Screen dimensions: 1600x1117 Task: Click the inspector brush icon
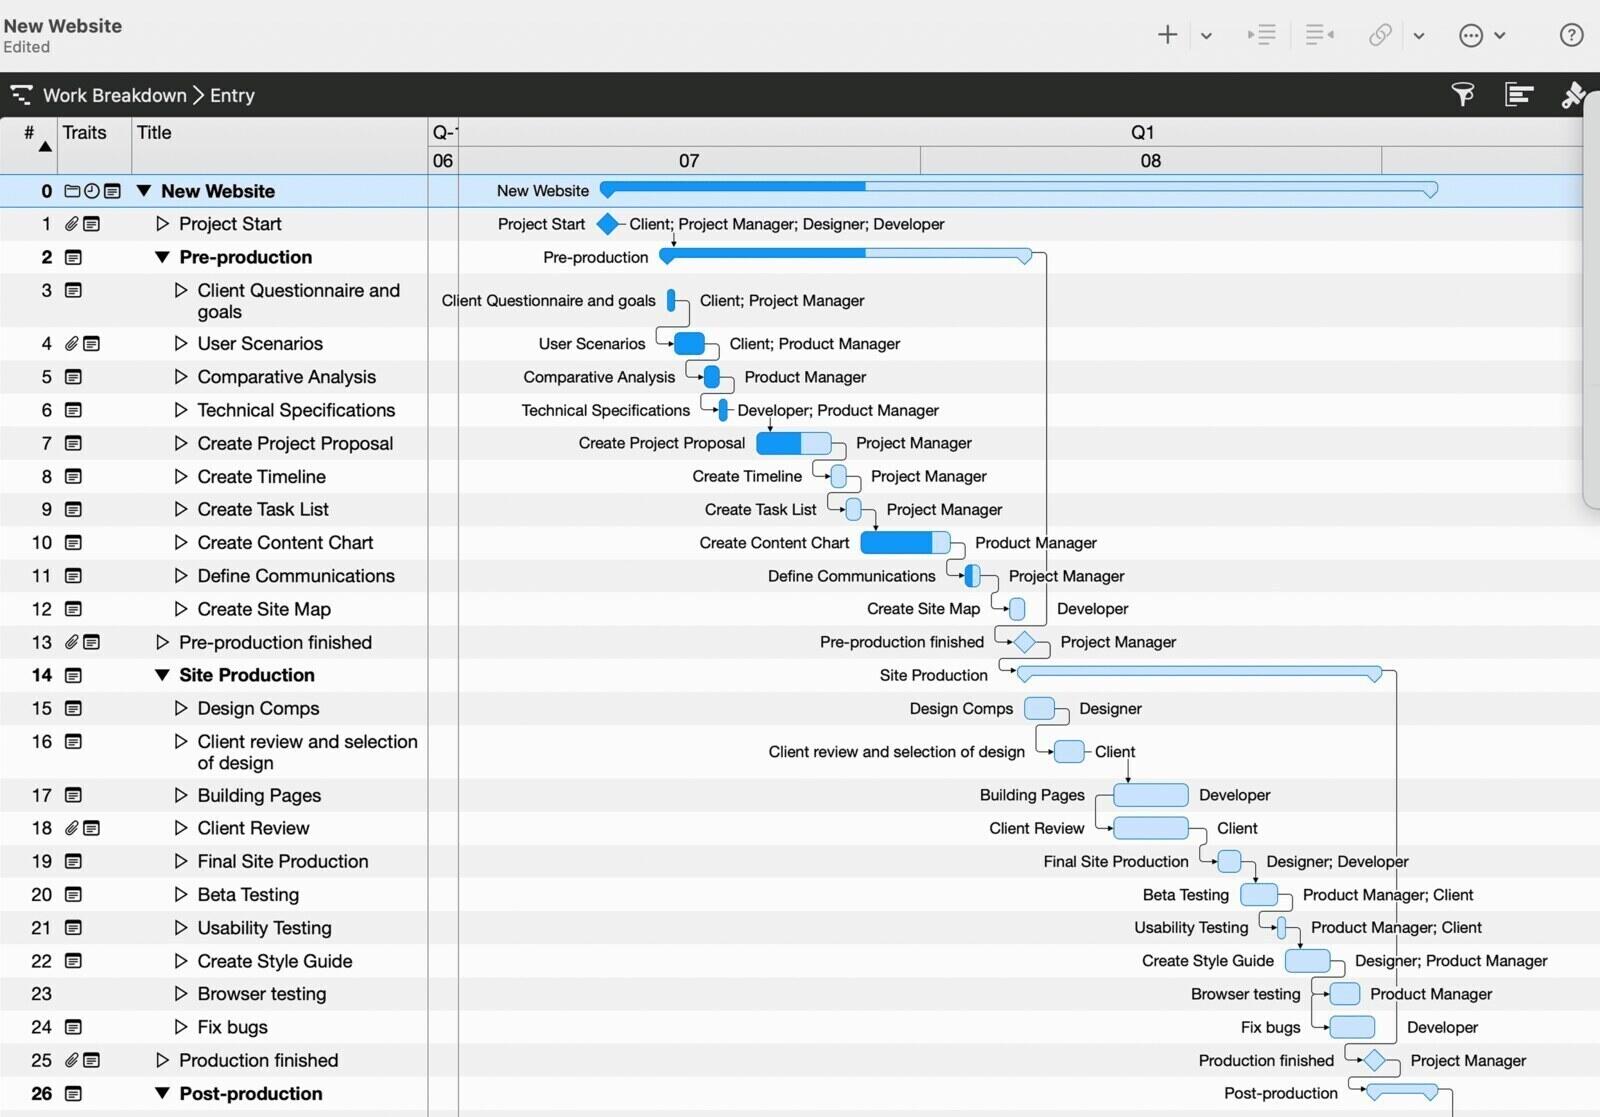click(x=1574, y=95)
